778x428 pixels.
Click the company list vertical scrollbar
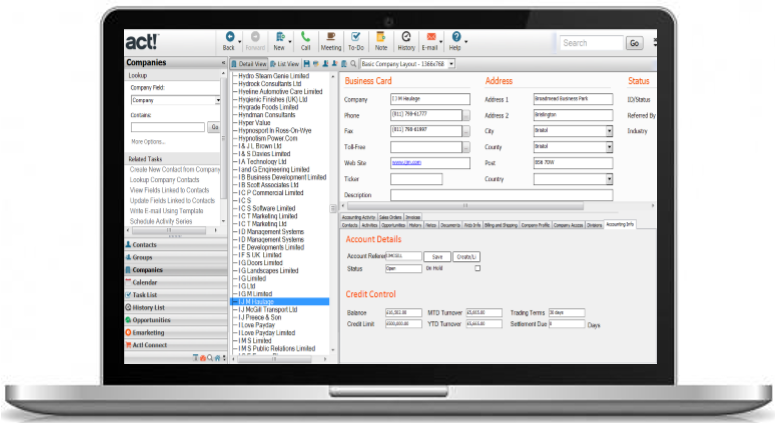(333, 208)
